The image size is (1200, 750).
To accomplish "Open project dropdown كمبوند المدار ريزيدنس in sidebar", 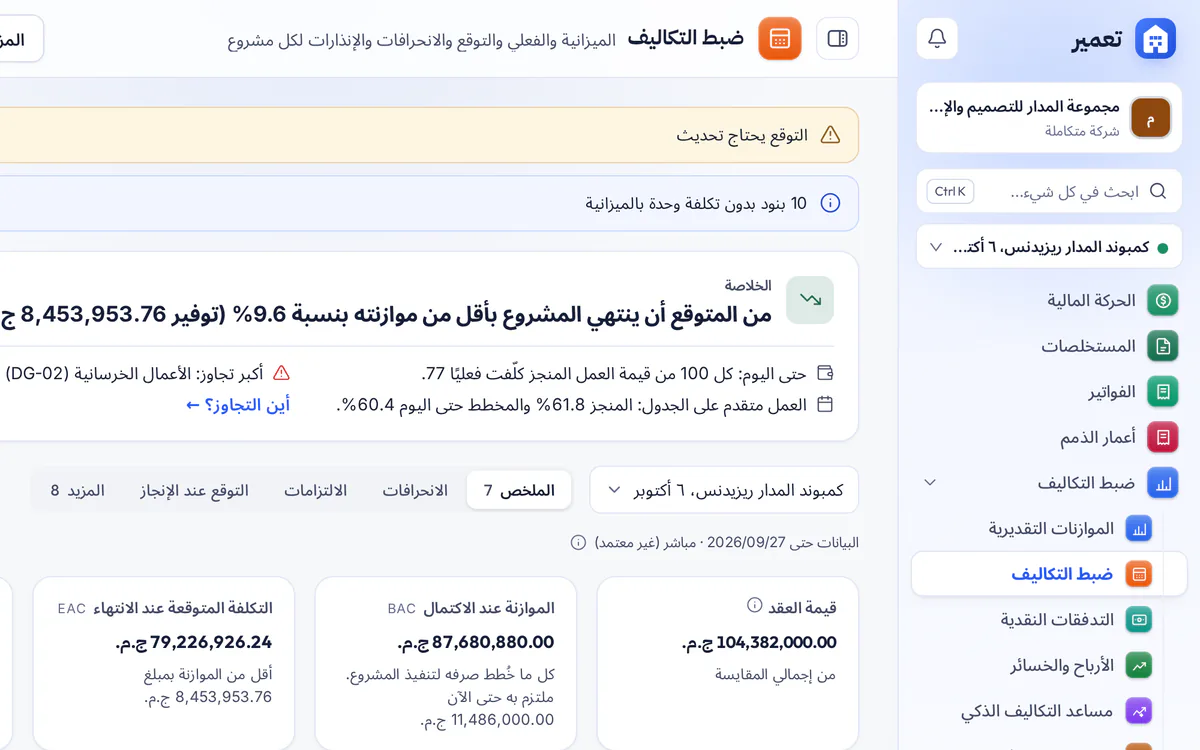I will [1049, 247].
